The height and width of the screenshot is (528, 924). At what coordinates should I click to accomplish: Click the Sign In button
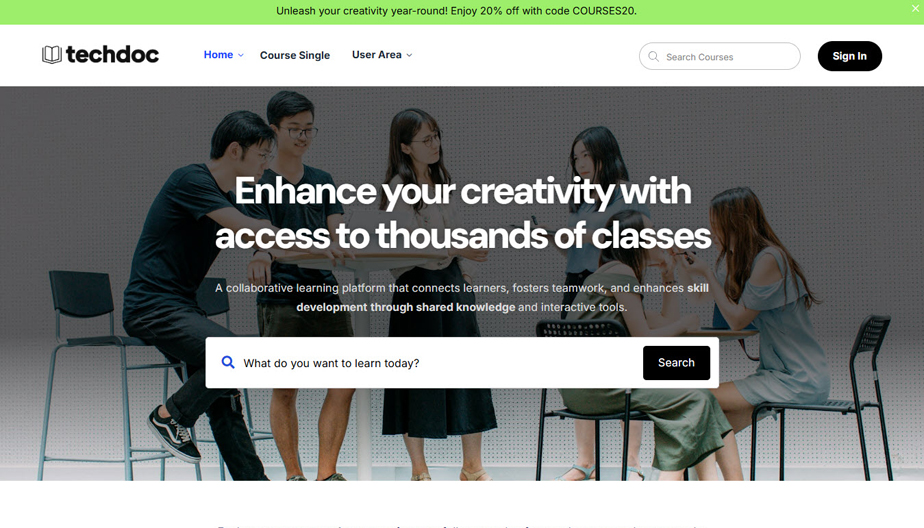coord(849,56)
